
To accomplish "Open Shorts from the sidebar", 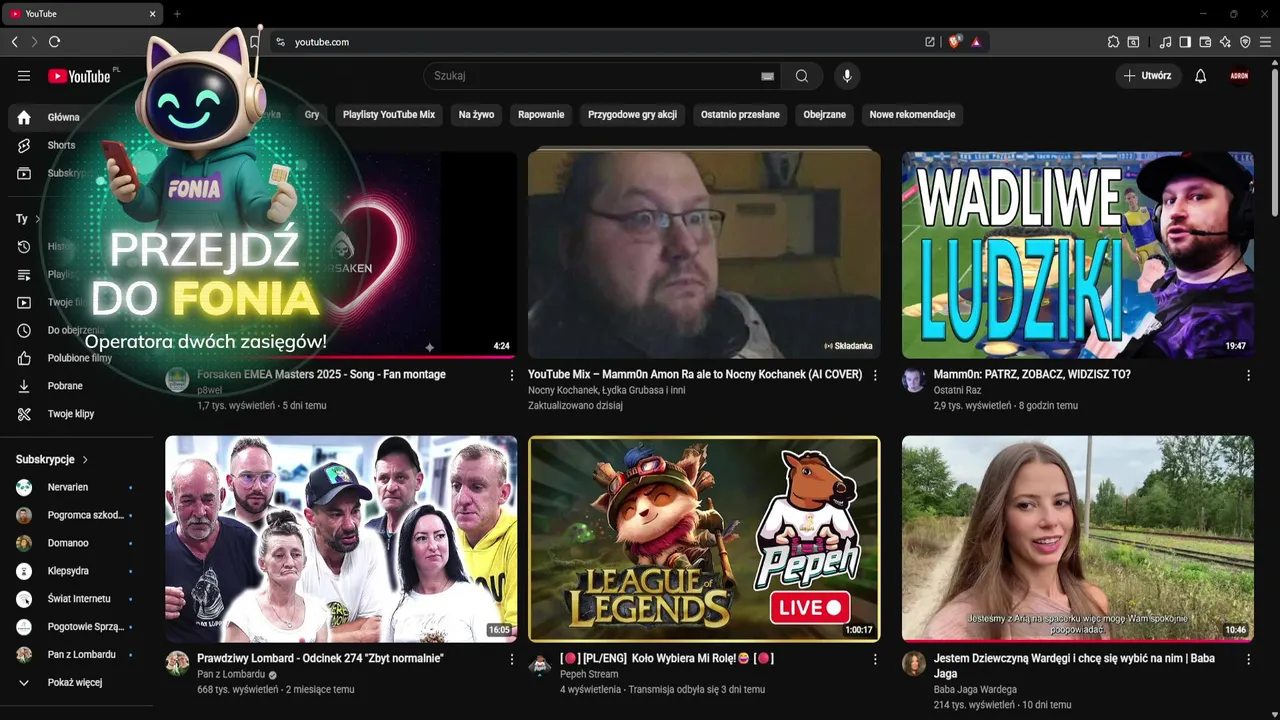I will click(61, 145).
